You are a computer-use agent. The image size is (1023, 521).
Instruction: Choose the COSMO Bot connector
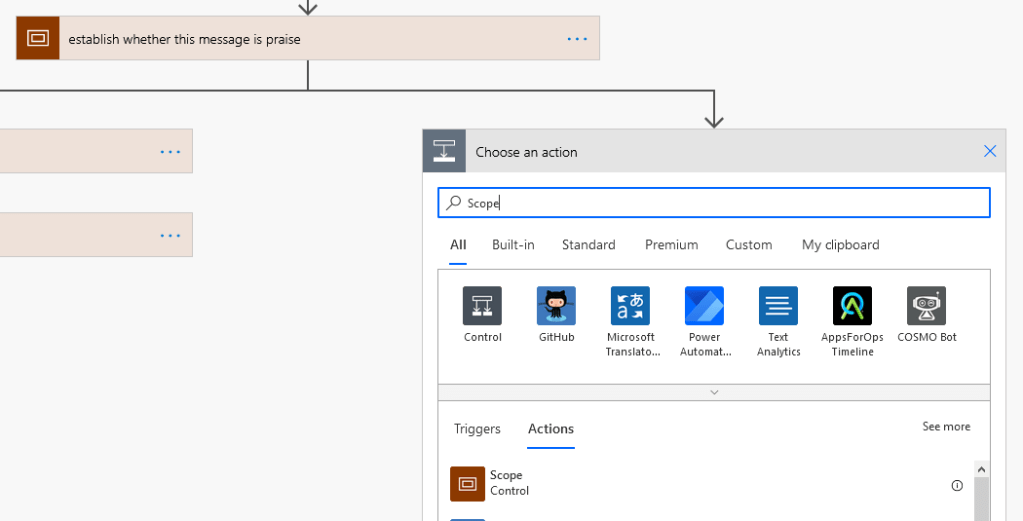point(926,306)
